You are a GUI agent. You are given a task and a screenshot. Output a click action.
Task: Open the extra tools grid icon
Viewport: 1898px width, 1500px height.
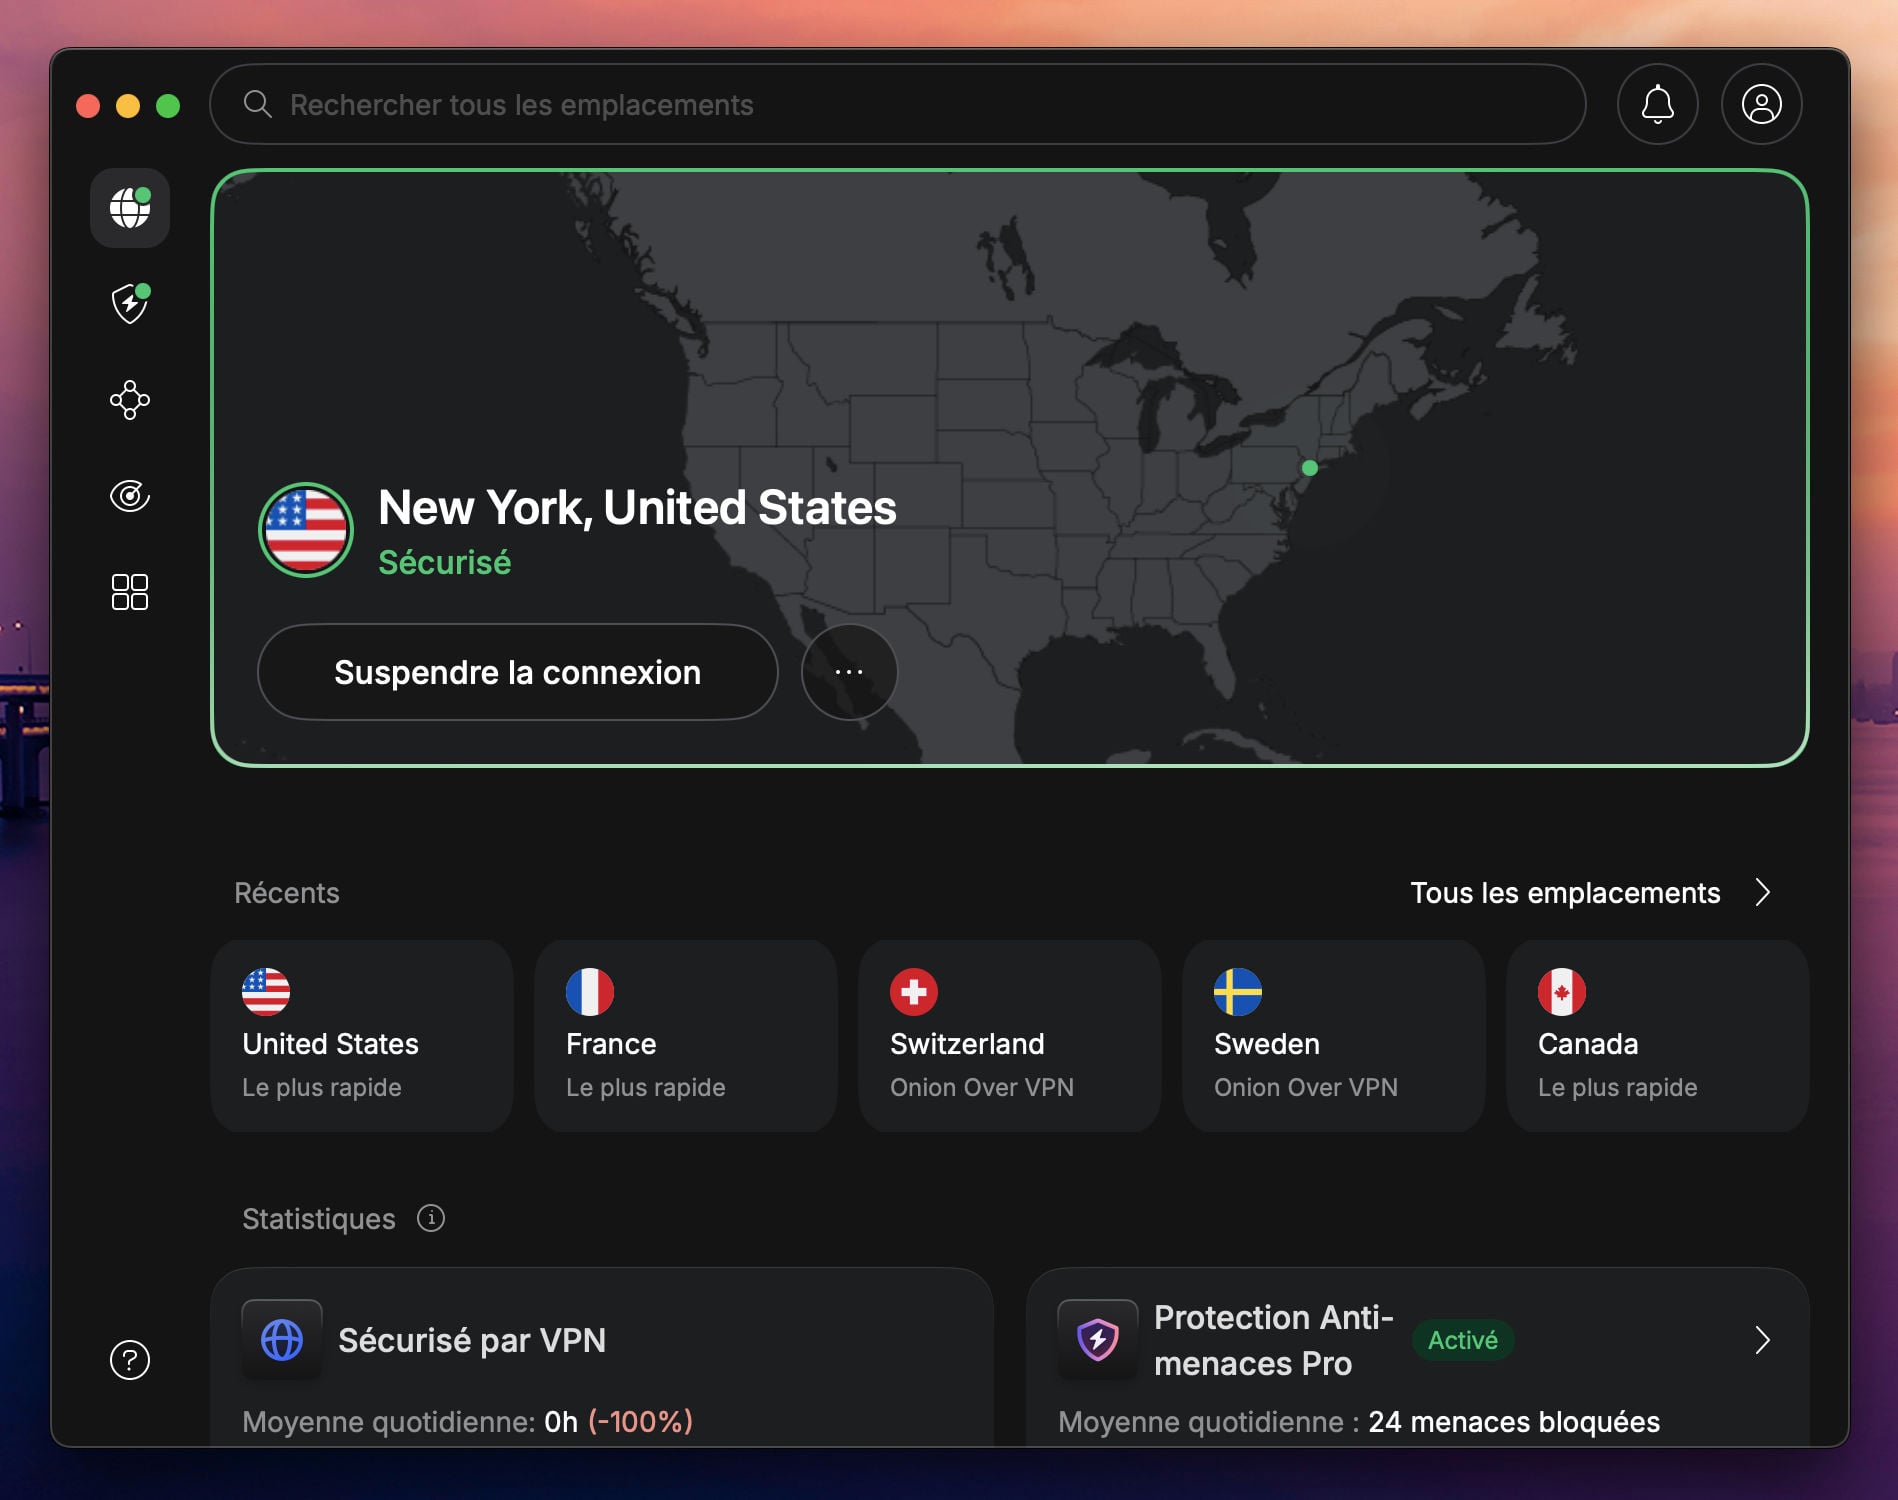point(128,592)
